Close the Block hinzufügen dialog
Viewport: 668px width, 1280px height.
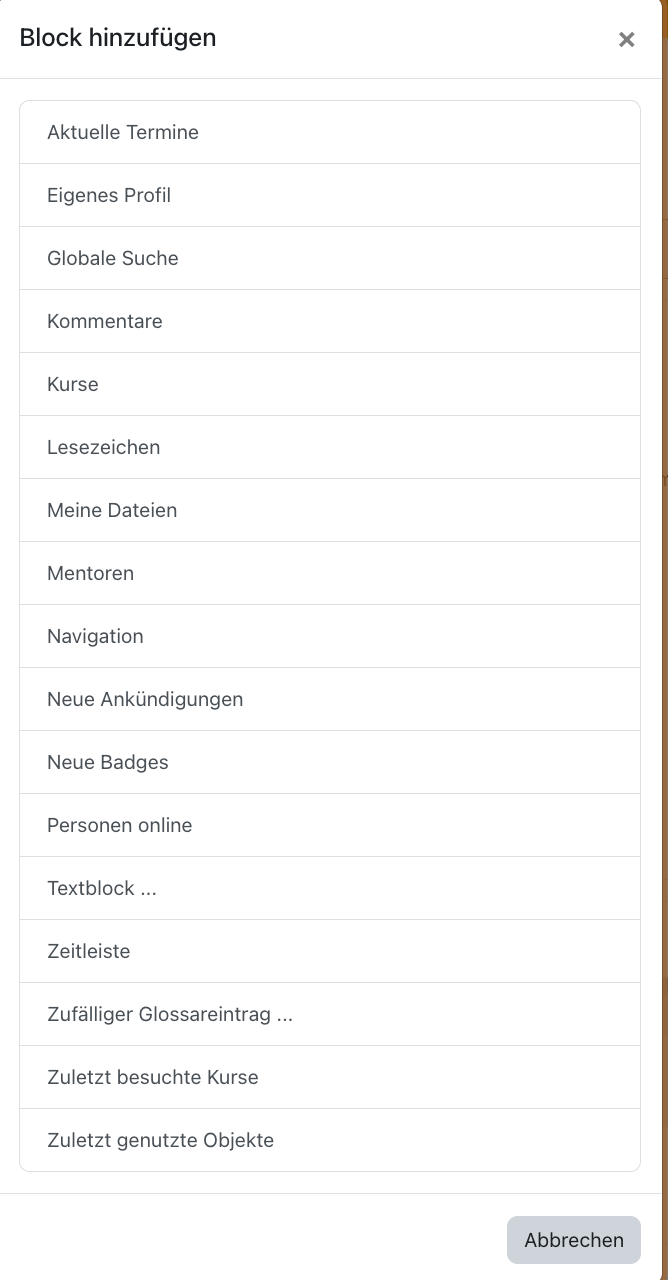pyautogui.click(x=627, y=39)
